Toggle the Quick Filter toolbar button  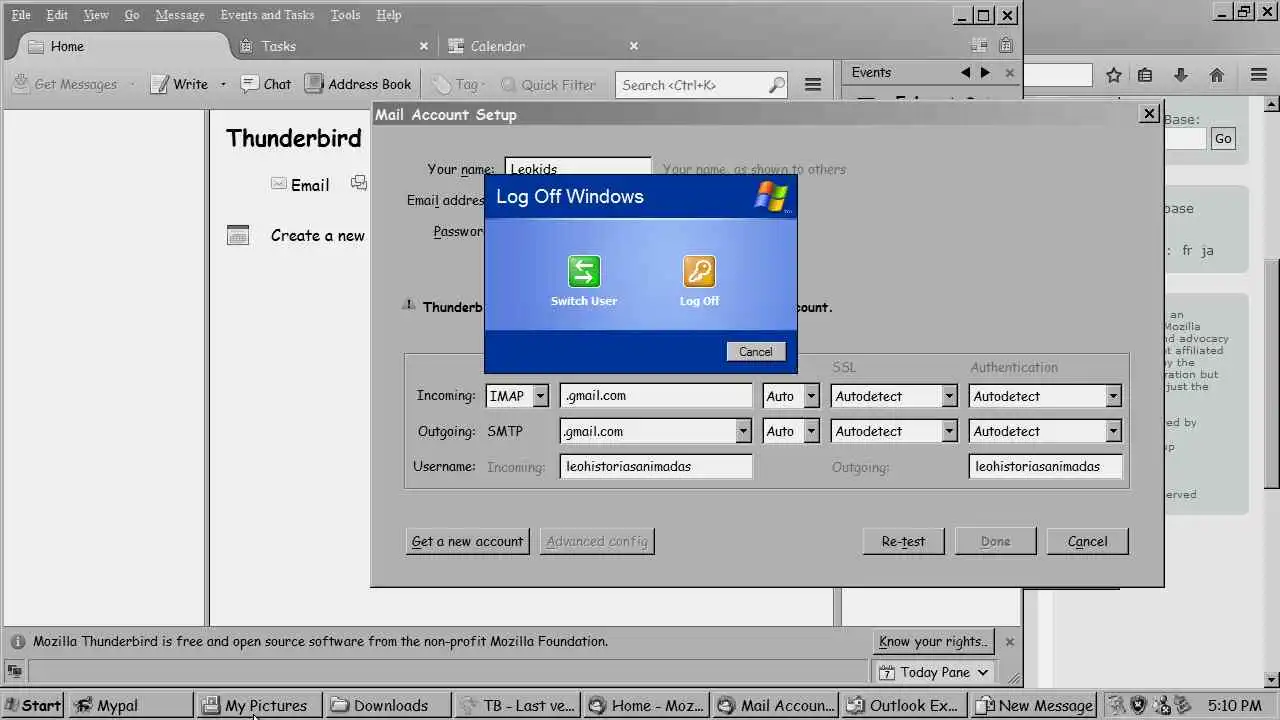click(548, 84)
